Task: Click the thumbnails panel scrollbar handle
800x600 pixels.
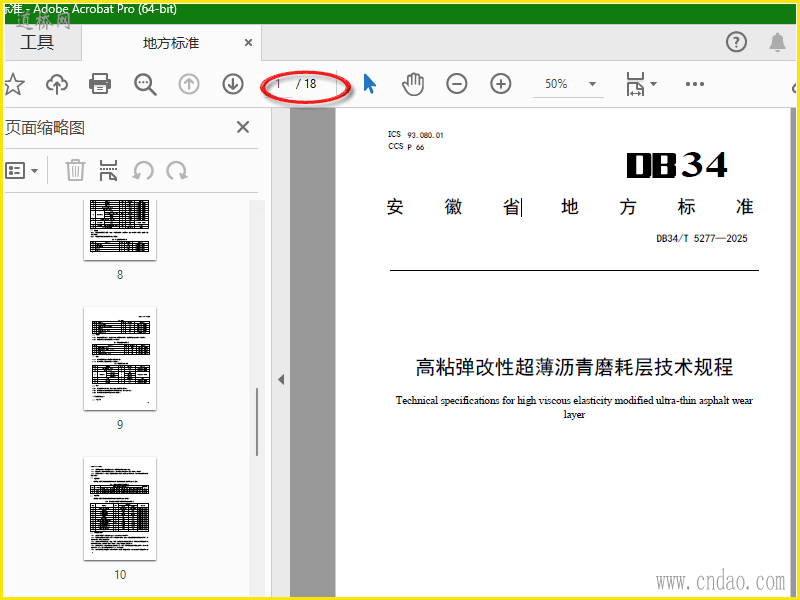Action: click(257, 421)
